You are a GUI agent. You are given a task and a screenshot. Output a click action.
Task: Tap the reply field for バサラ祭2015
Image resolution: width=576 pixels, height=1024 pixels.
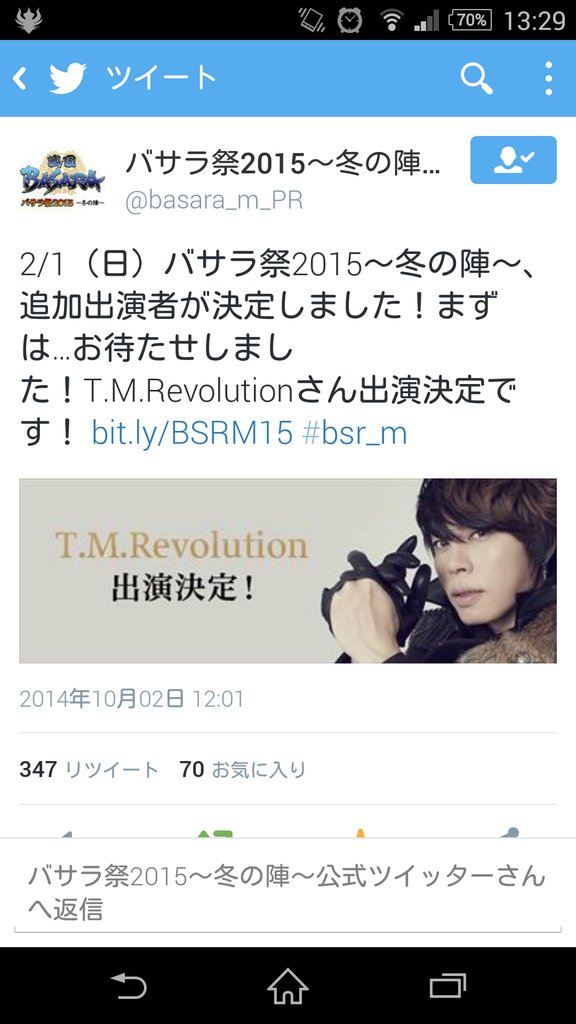click(x=288, y=892)
